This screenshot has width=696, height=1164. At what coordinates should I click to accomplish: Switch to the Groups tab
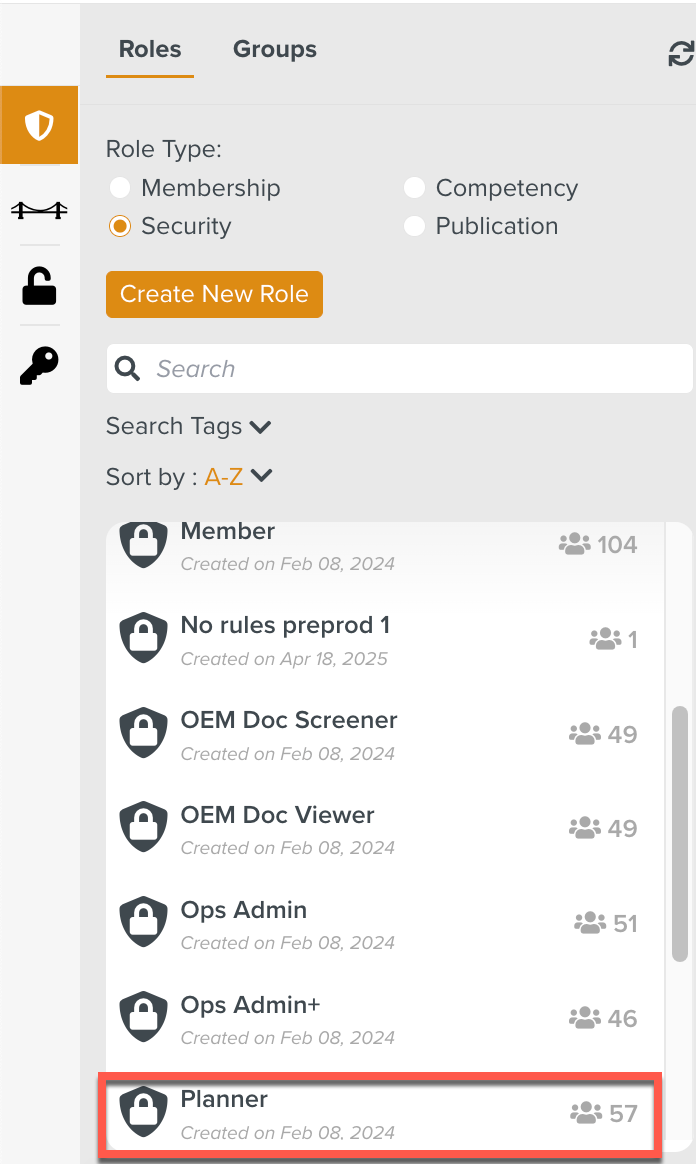pyautogui.click(x=274, y=49)
